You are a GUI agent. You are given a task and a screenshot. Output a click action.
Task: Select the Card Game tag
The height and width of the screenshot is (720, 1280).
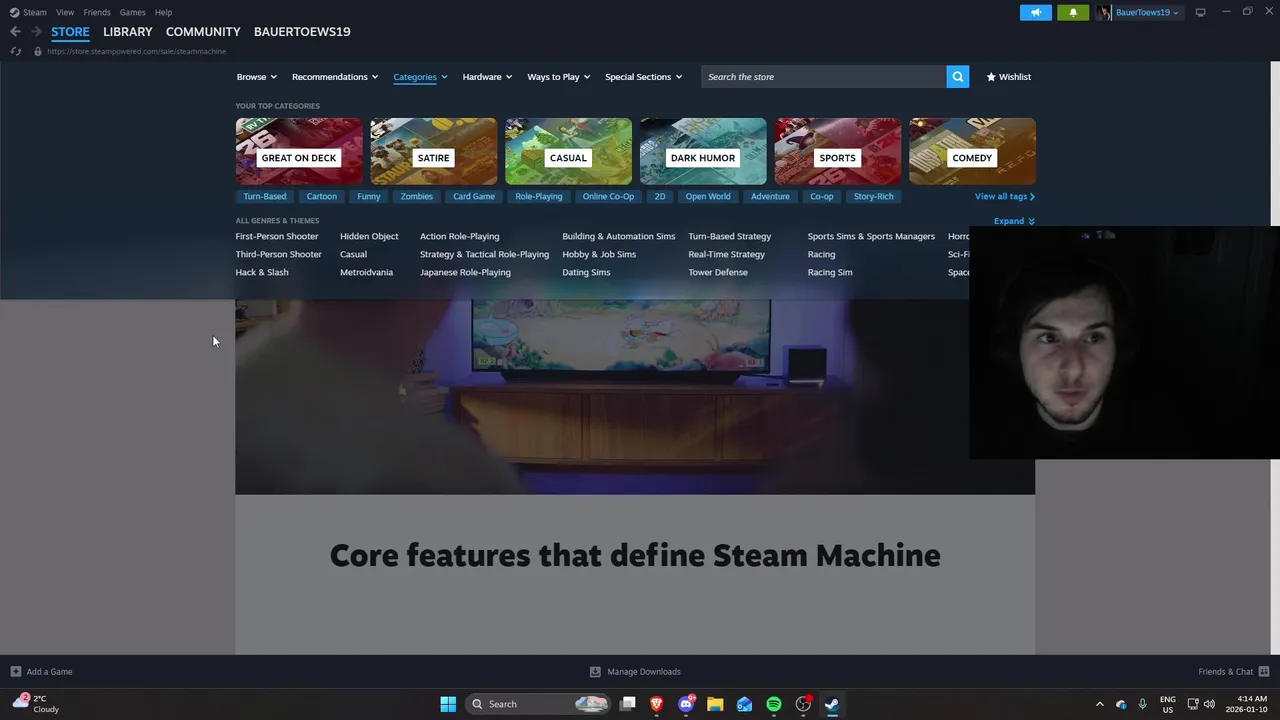pyautogui.click(x=474, y=197)
